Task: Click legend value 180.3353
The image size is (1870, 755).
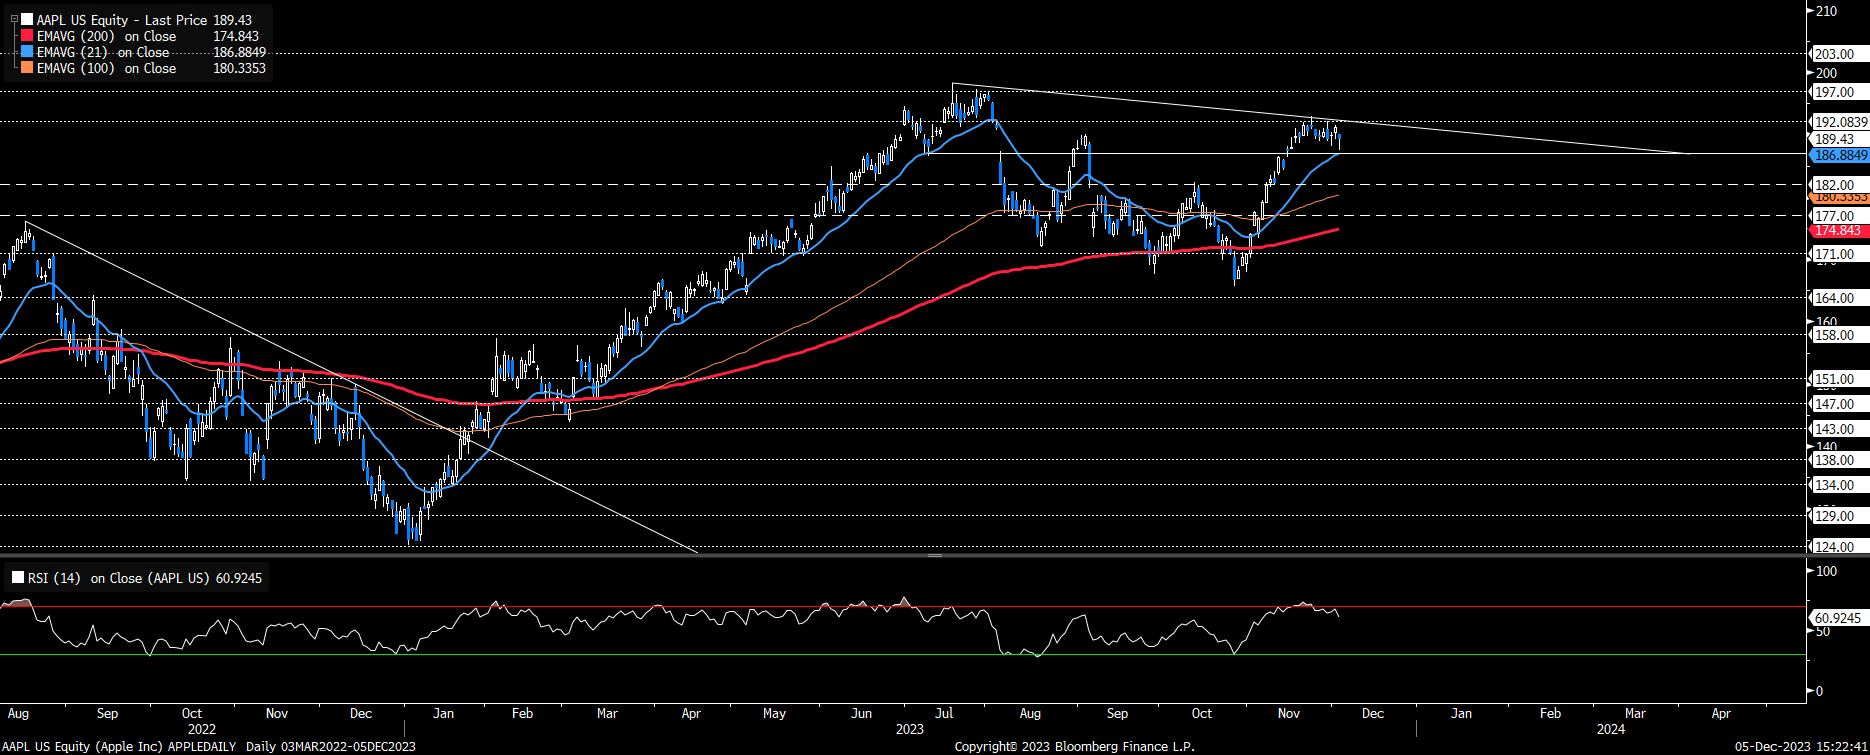Action: (x=240, y=68)
